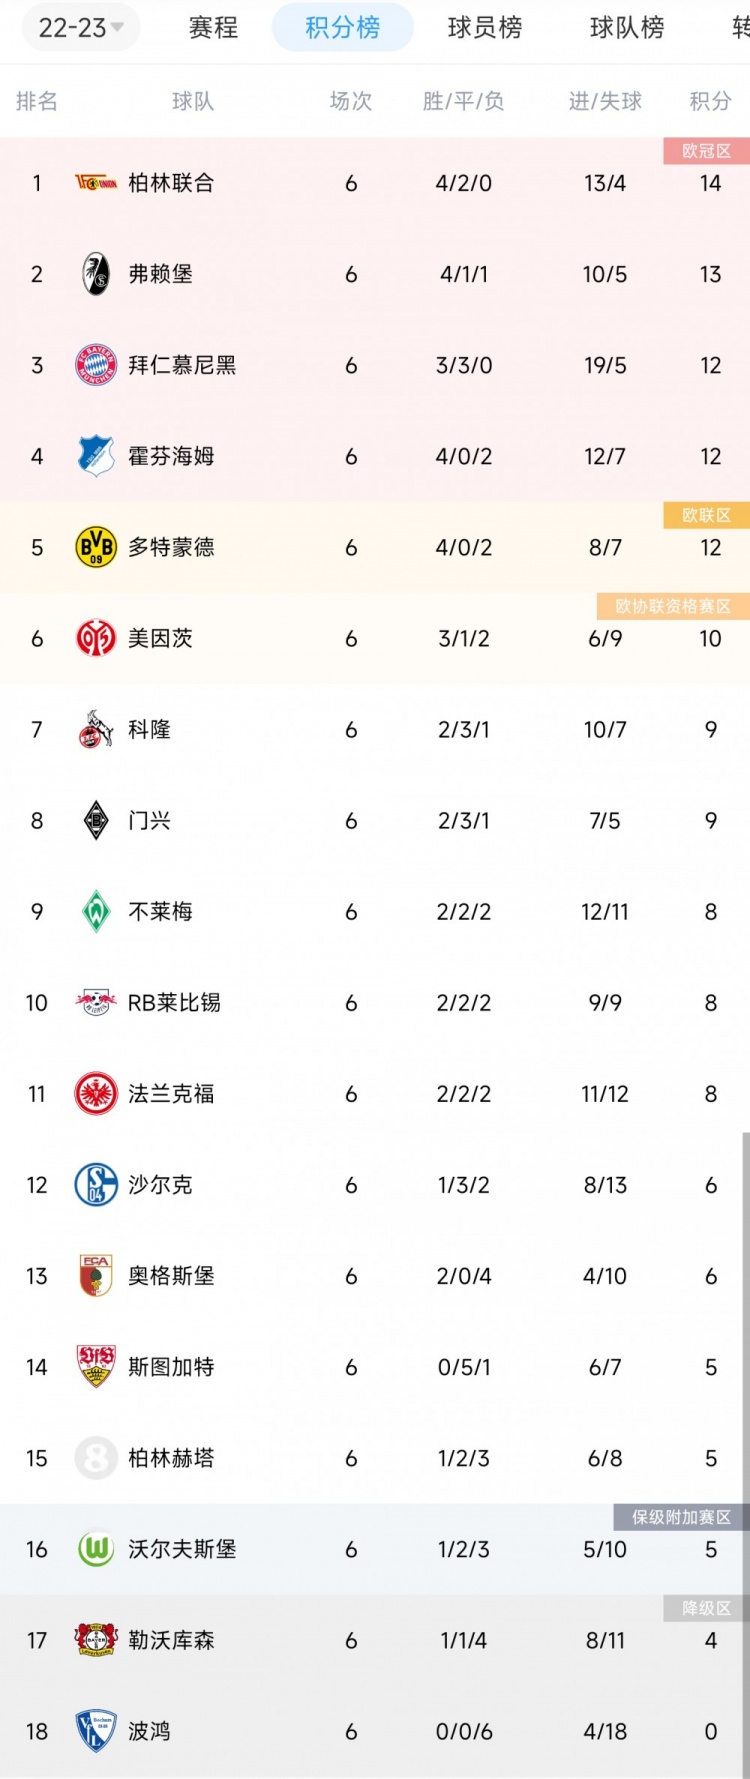
Task: Open the 拜仁慕尼黑 logo
Action: click(x=96, y=365)
